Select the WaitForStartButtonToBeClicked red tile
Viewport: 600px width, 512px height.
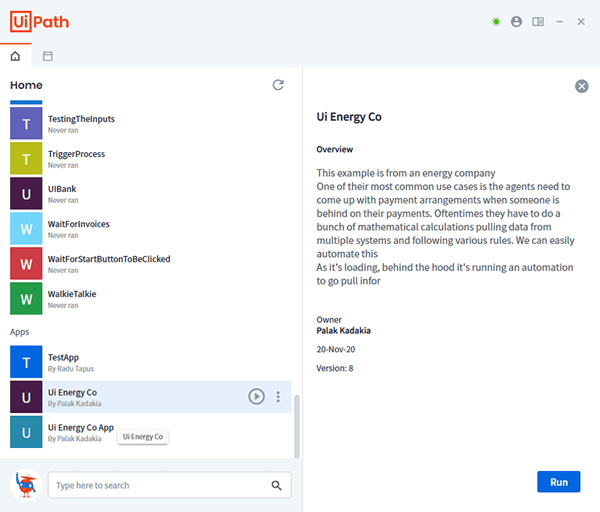[26, 263]
